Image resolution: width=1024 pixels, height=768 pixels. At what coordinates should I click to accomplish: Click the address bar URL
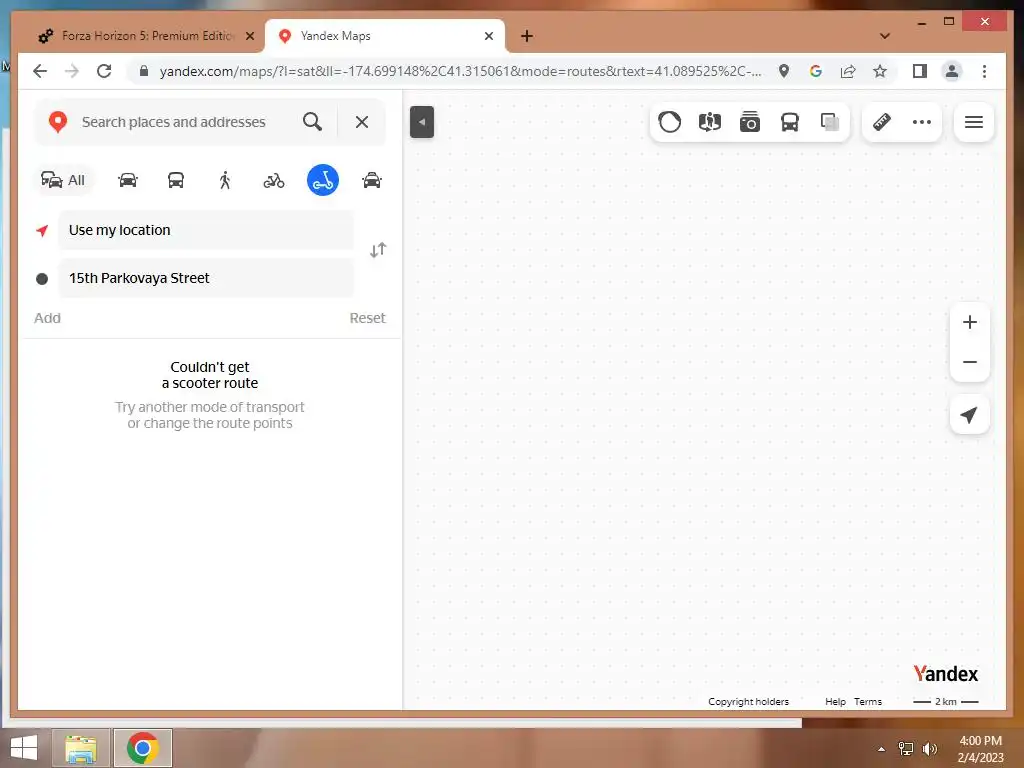(460, 71)
